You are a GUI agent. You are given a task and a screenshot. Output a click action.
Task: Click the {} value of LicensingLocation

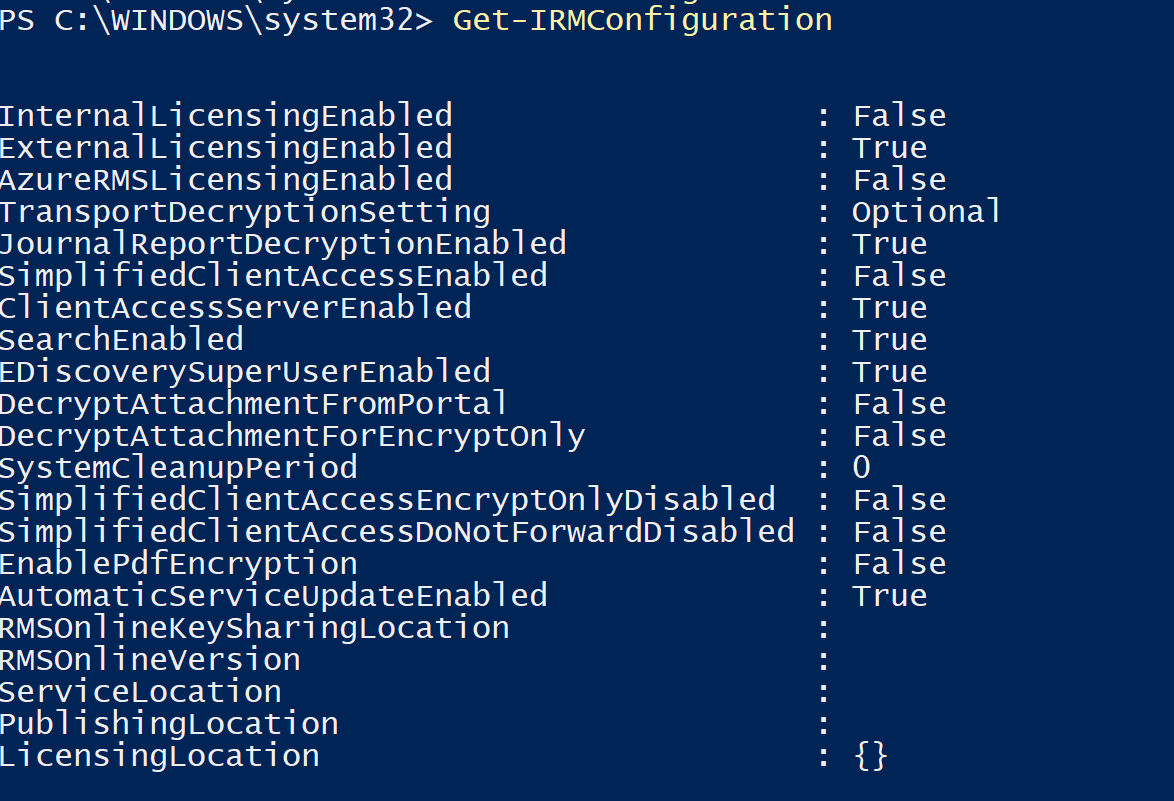tap(871, 756)
